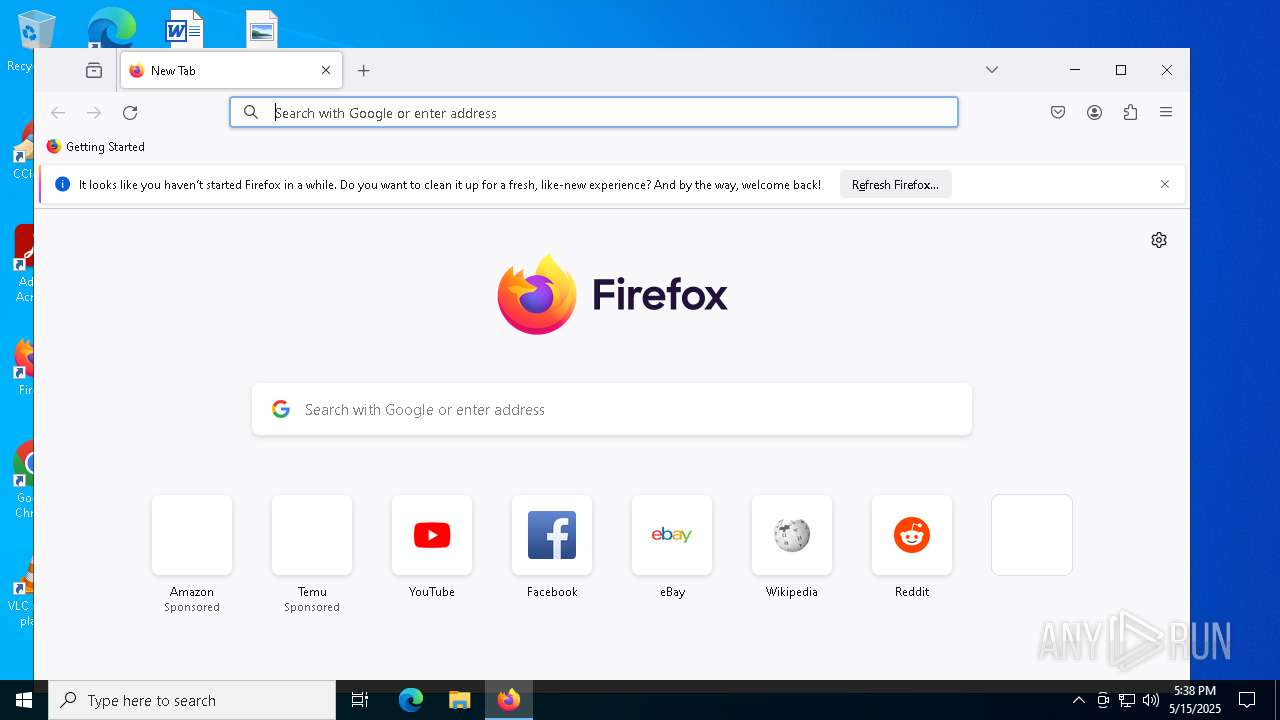
Task: Click the Amazon label under its tile
Action: tap(192, 592)
